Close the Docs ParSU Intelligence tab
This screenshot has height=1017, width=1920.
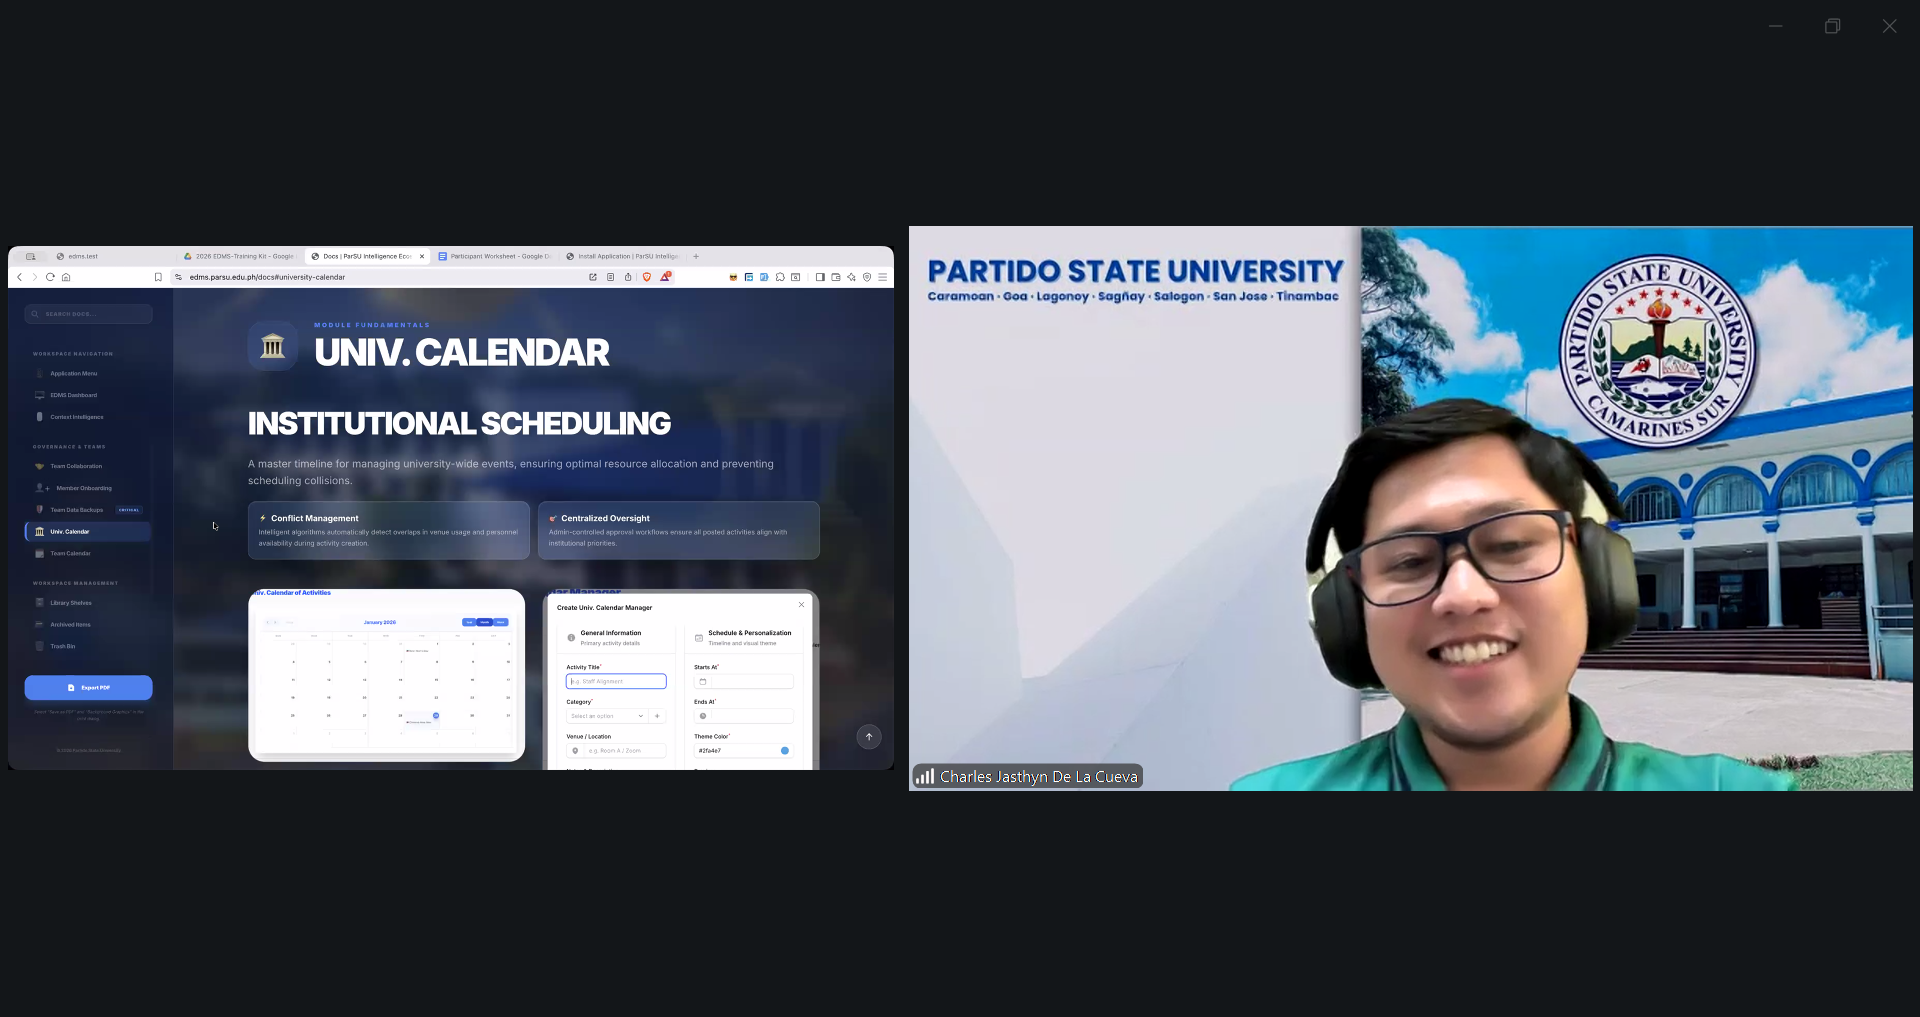422,256
